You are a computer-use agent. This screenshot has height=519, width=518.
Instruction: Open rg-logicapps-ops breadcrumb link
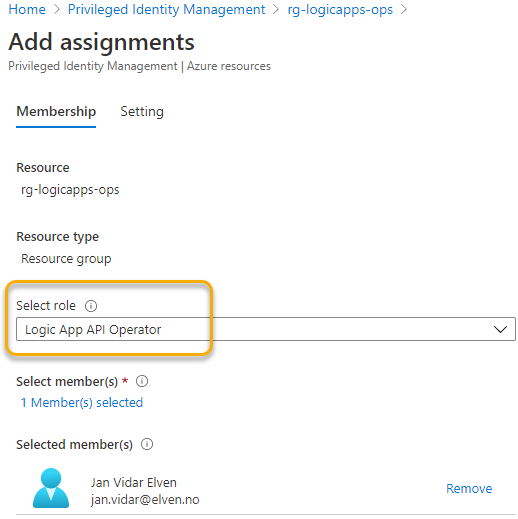[x=340, y=9]
